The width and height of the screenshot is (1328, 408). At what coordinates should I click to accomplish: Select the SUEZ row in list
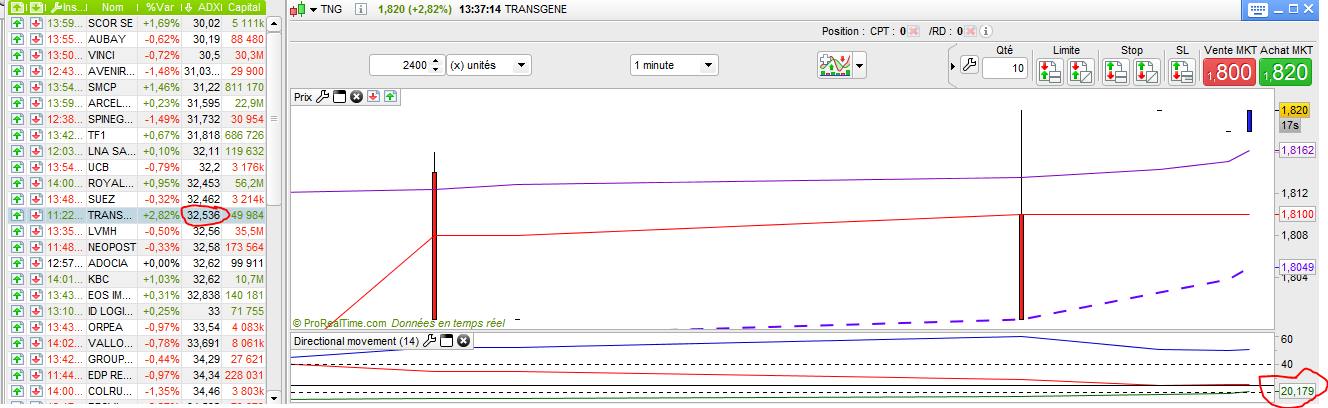(138, 198)
